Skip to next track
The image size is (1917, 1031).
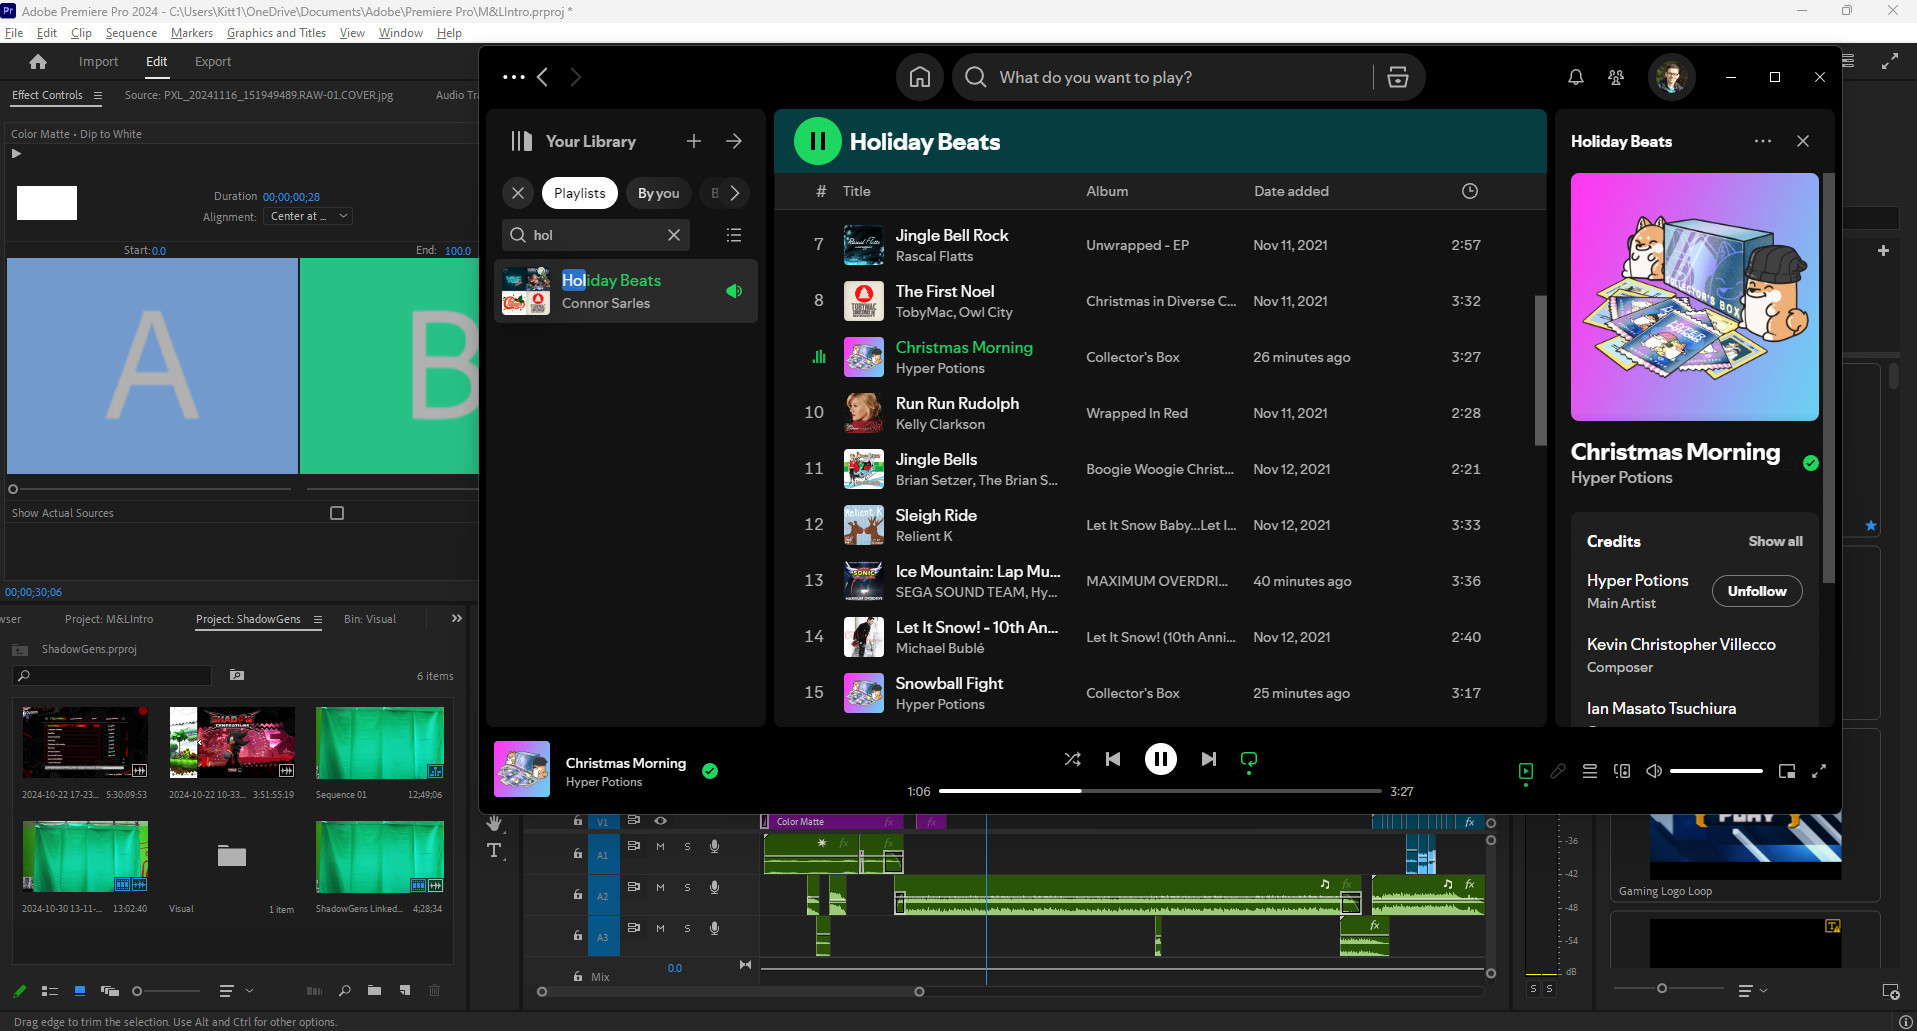pos(1208,759)
